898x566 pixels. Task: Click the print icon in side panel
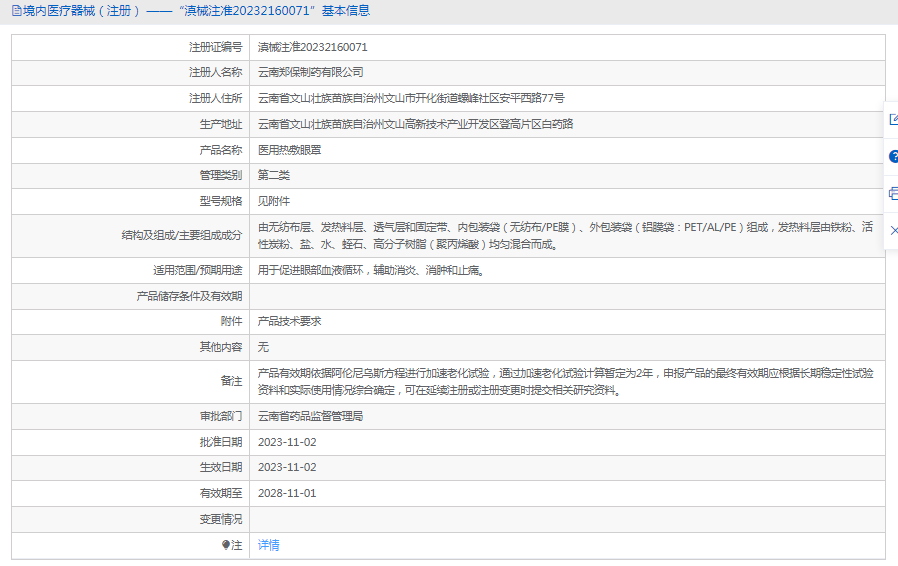[x=893, y=194]
